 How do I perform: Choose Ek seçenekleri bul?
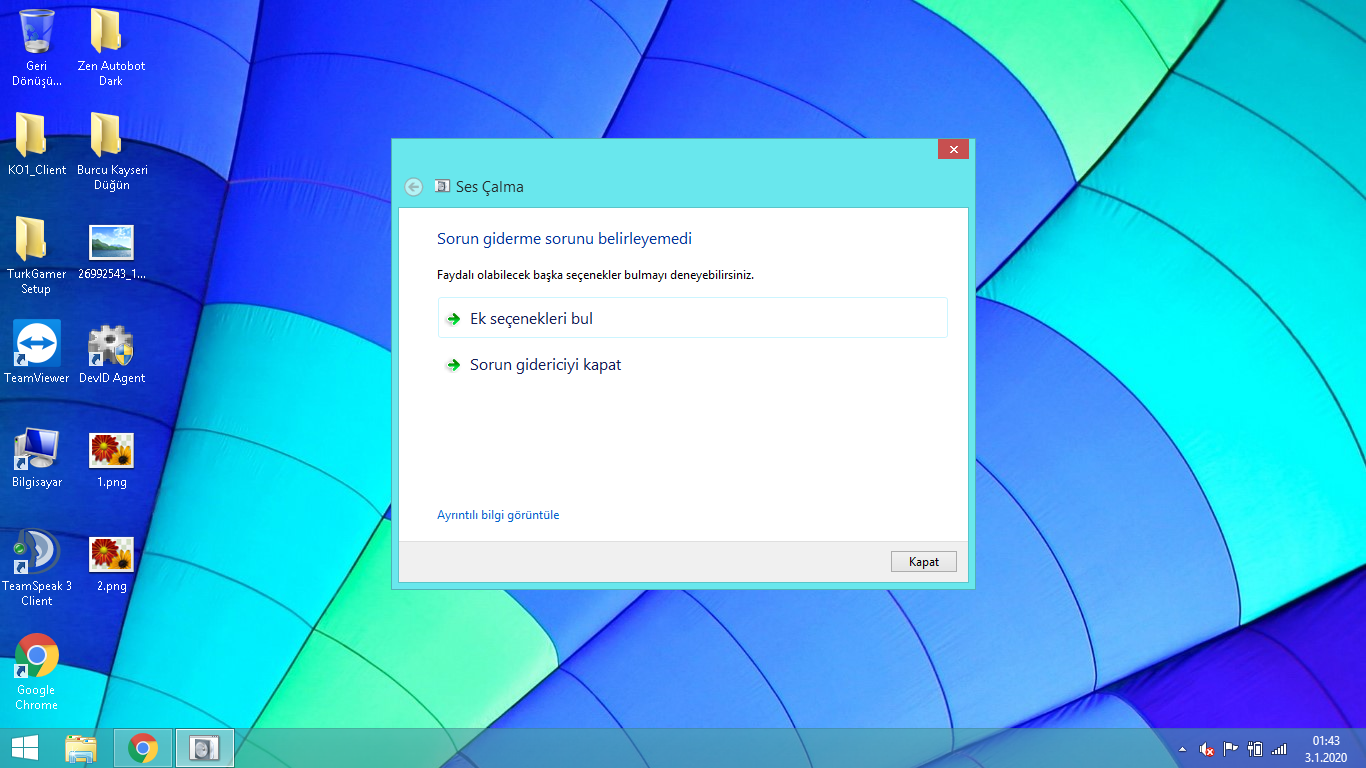[692, 318]
